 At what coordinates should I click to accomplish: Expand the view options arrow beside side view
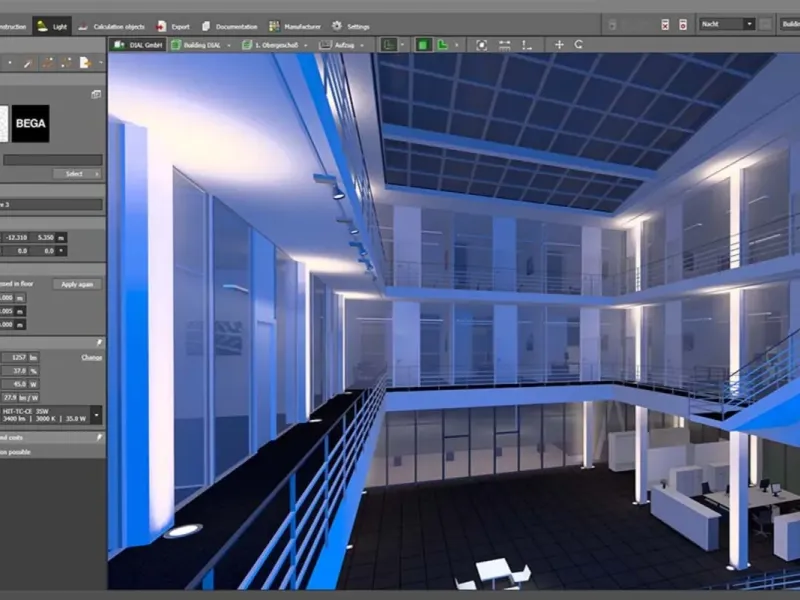[457, 45]
